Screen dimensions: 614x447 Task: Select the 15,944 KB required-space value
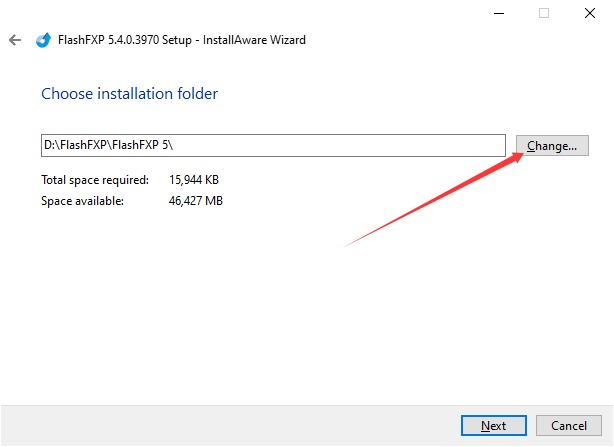pos(196,180)
